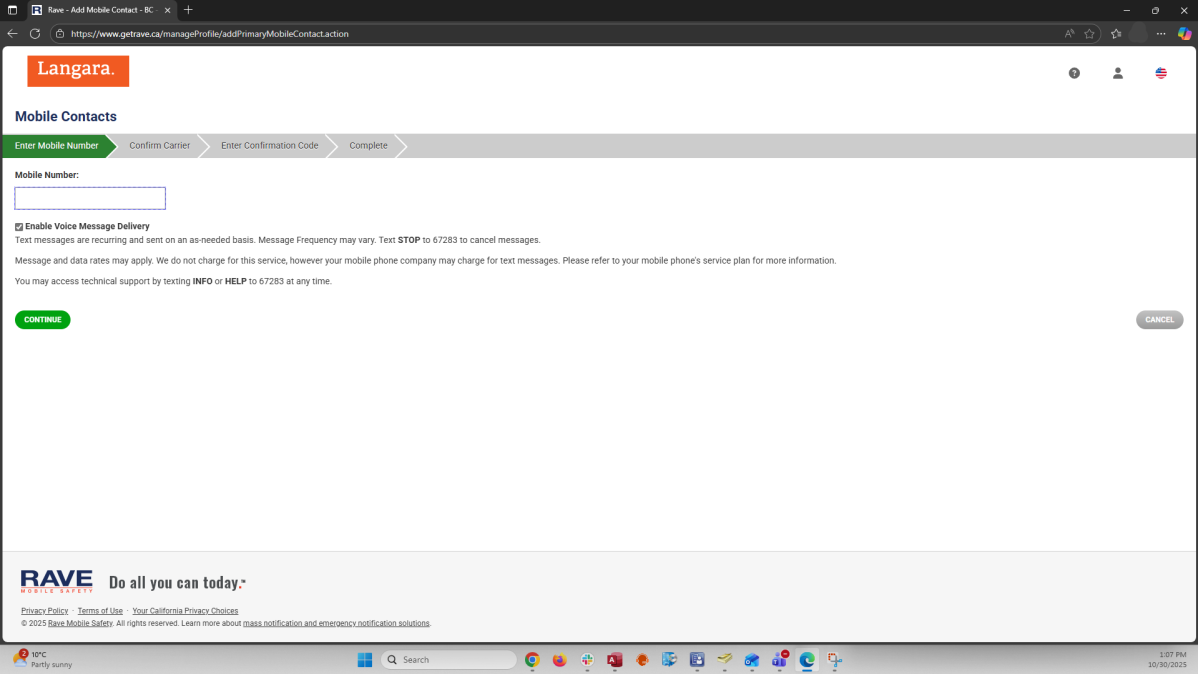Launch Firefox from the taskbar

[x=560, y=660]
